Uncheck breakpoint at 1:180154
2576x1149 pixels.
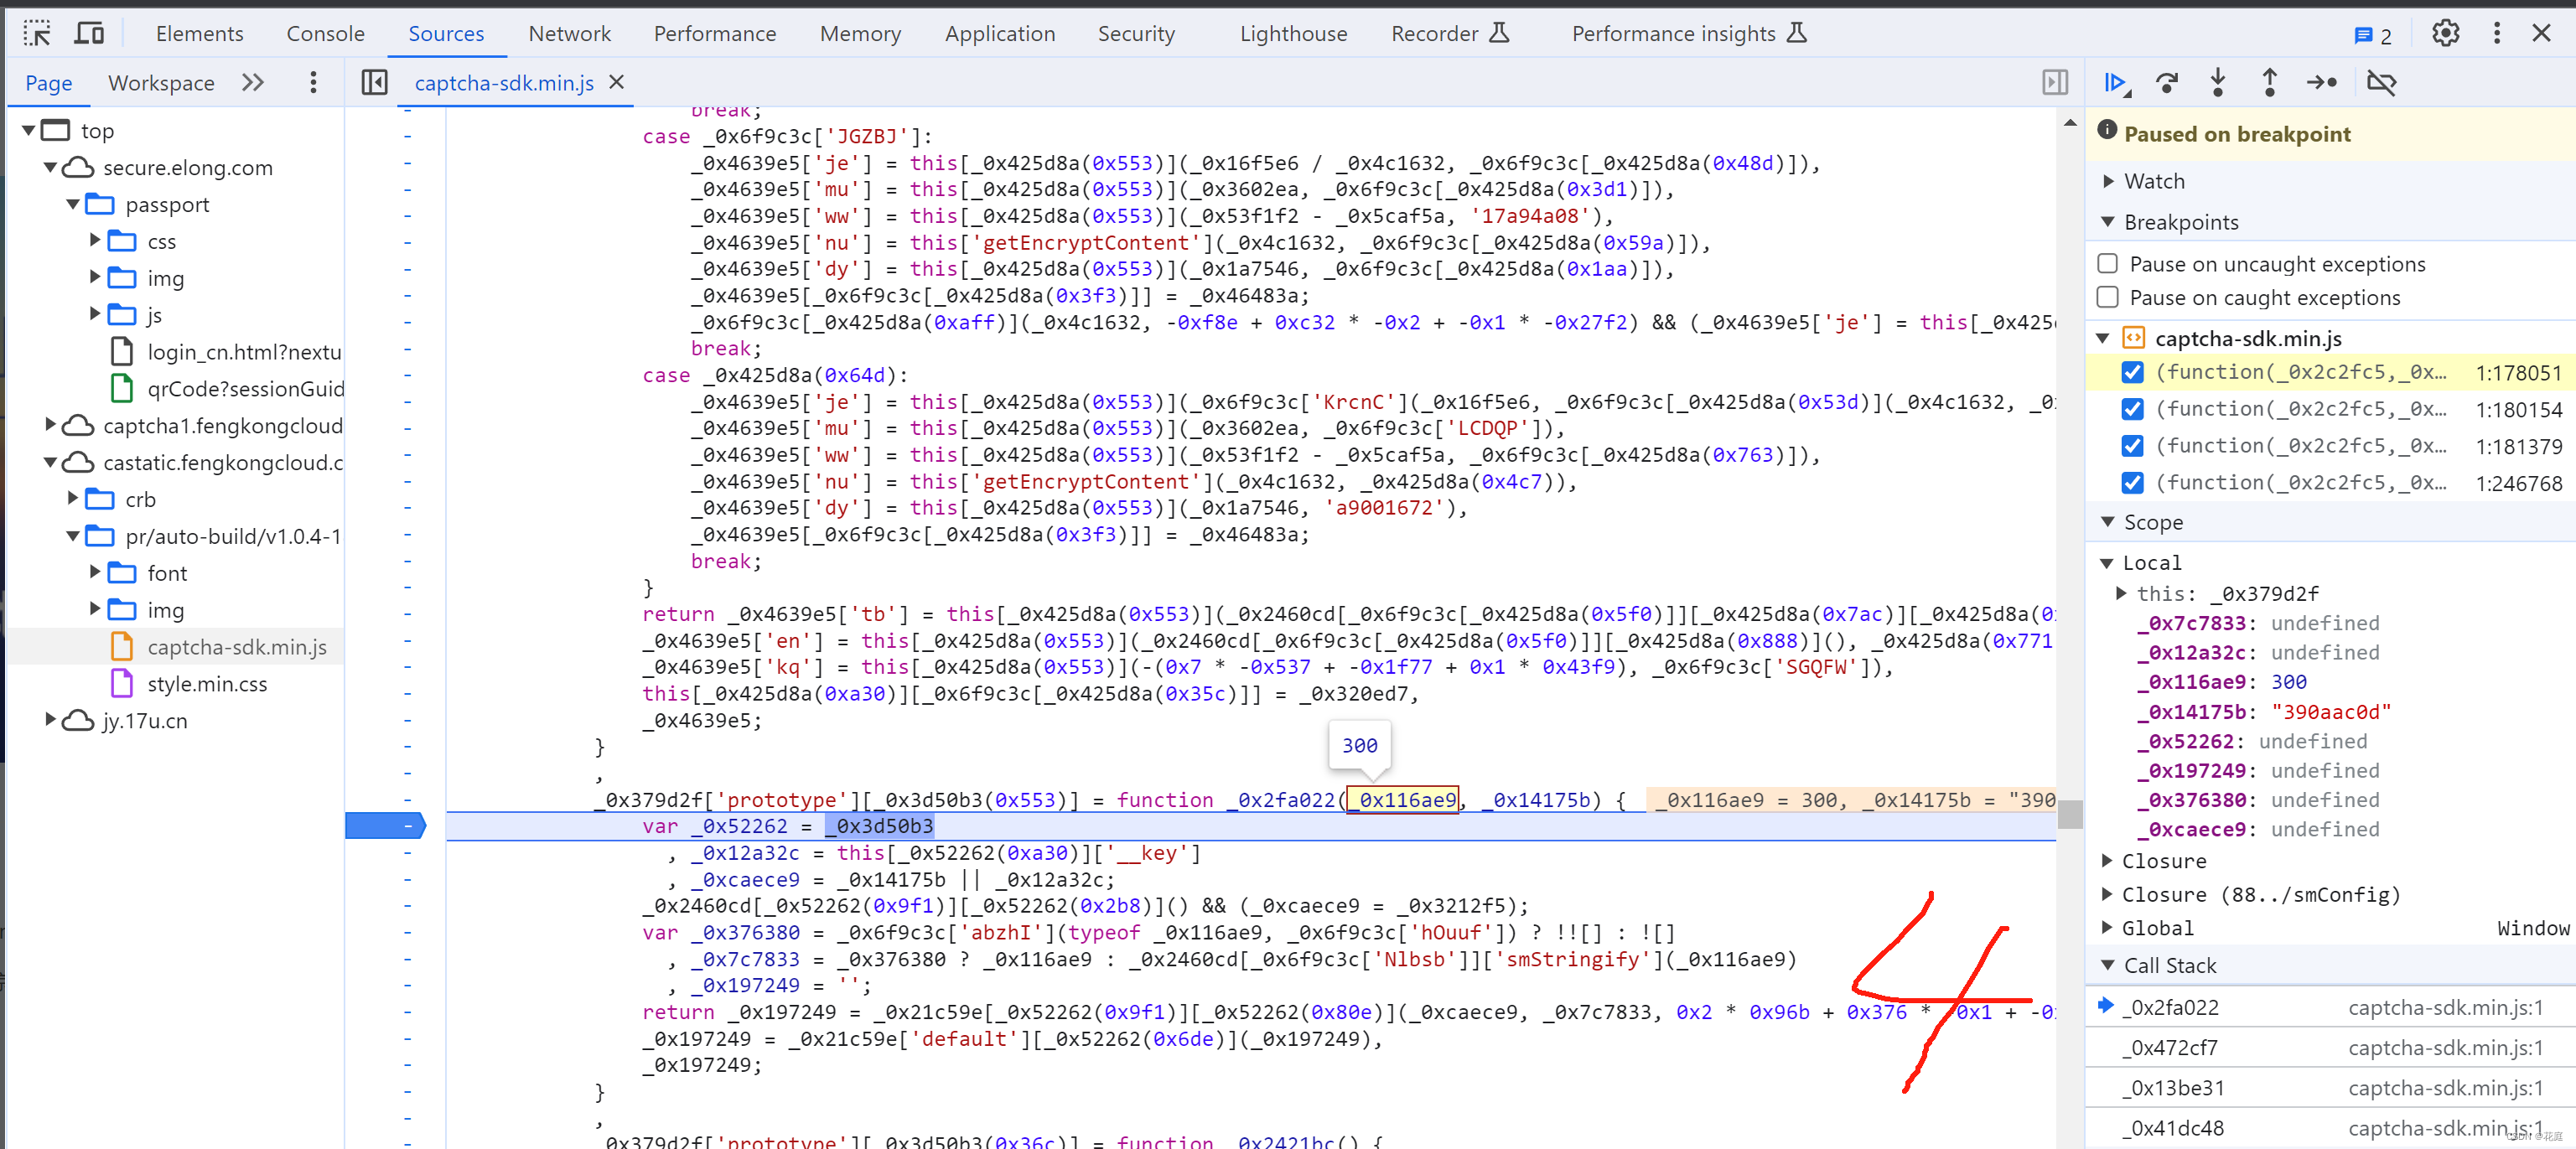pos(2132,409)
